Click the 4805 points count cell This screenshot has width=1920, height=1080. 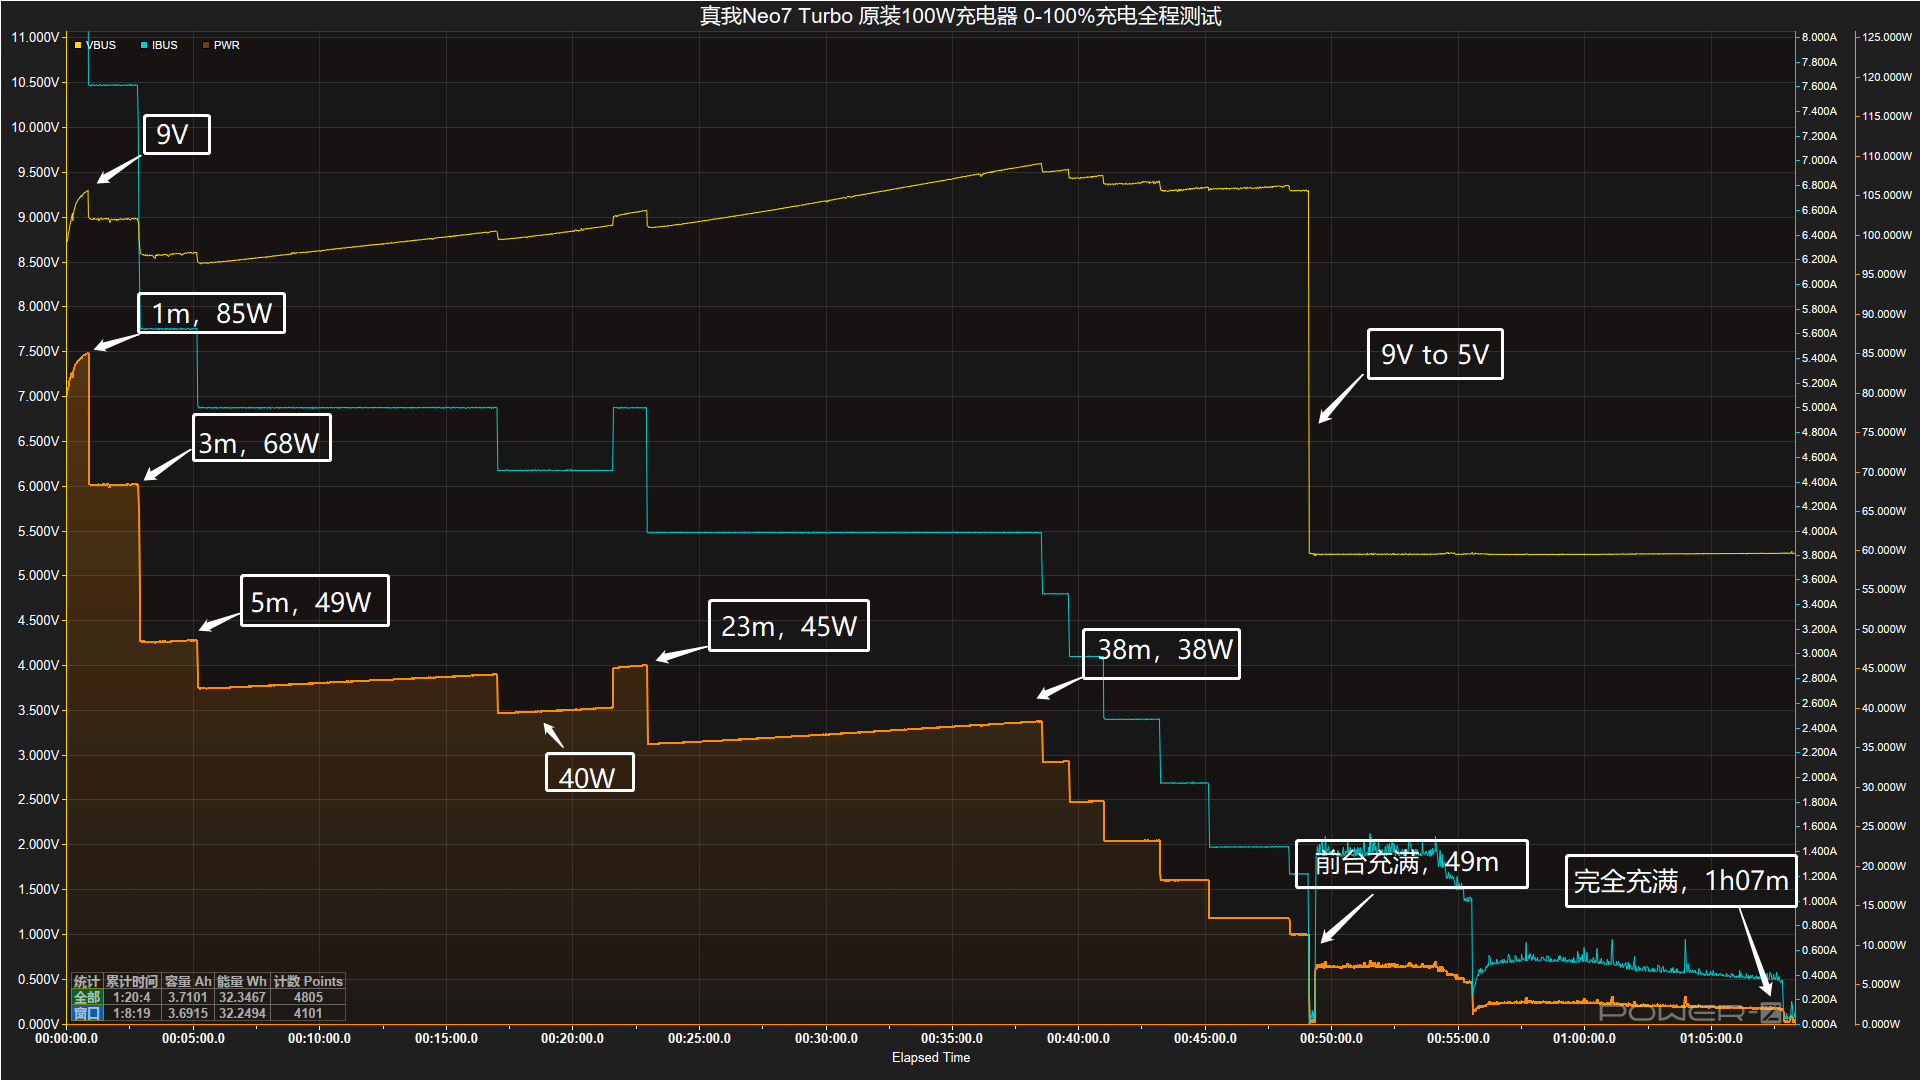click(308, 997)
